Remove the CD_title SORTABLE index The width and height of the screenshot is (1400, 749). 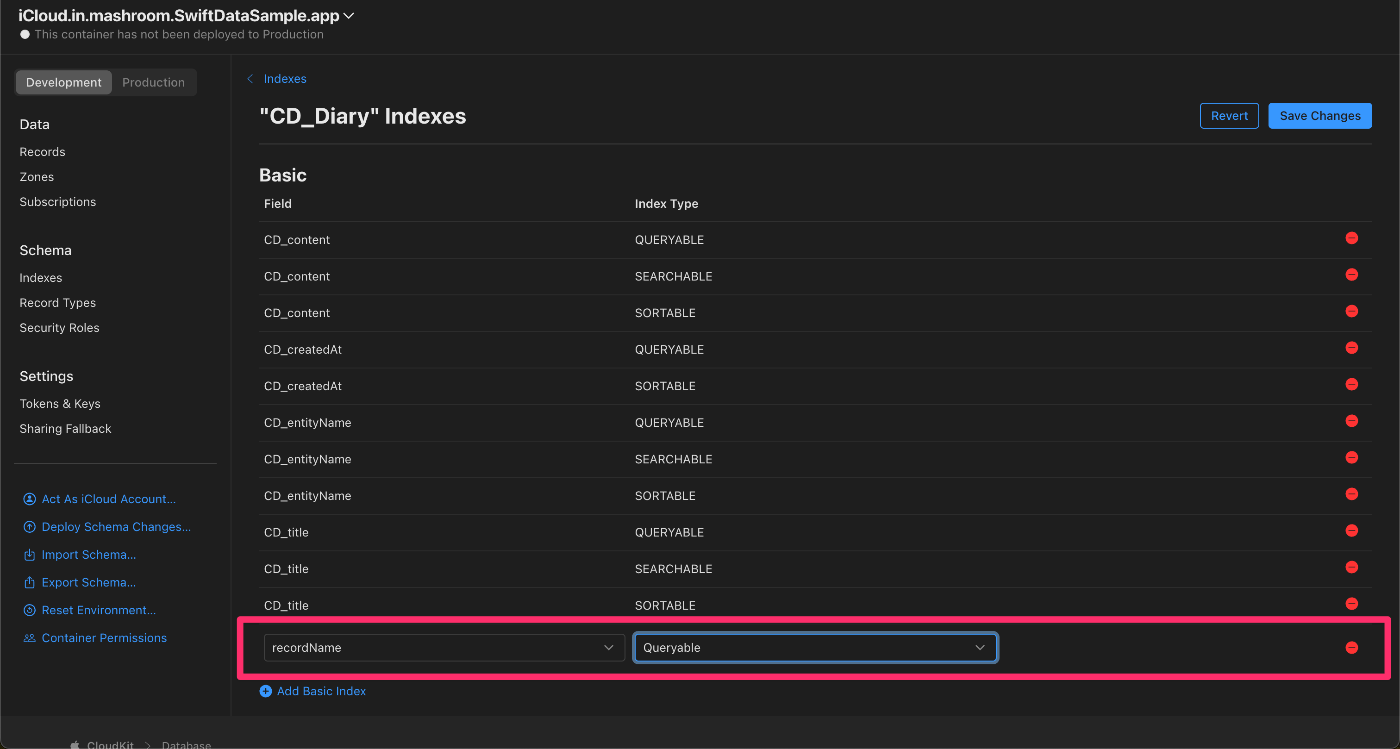tap(1351, 603)
